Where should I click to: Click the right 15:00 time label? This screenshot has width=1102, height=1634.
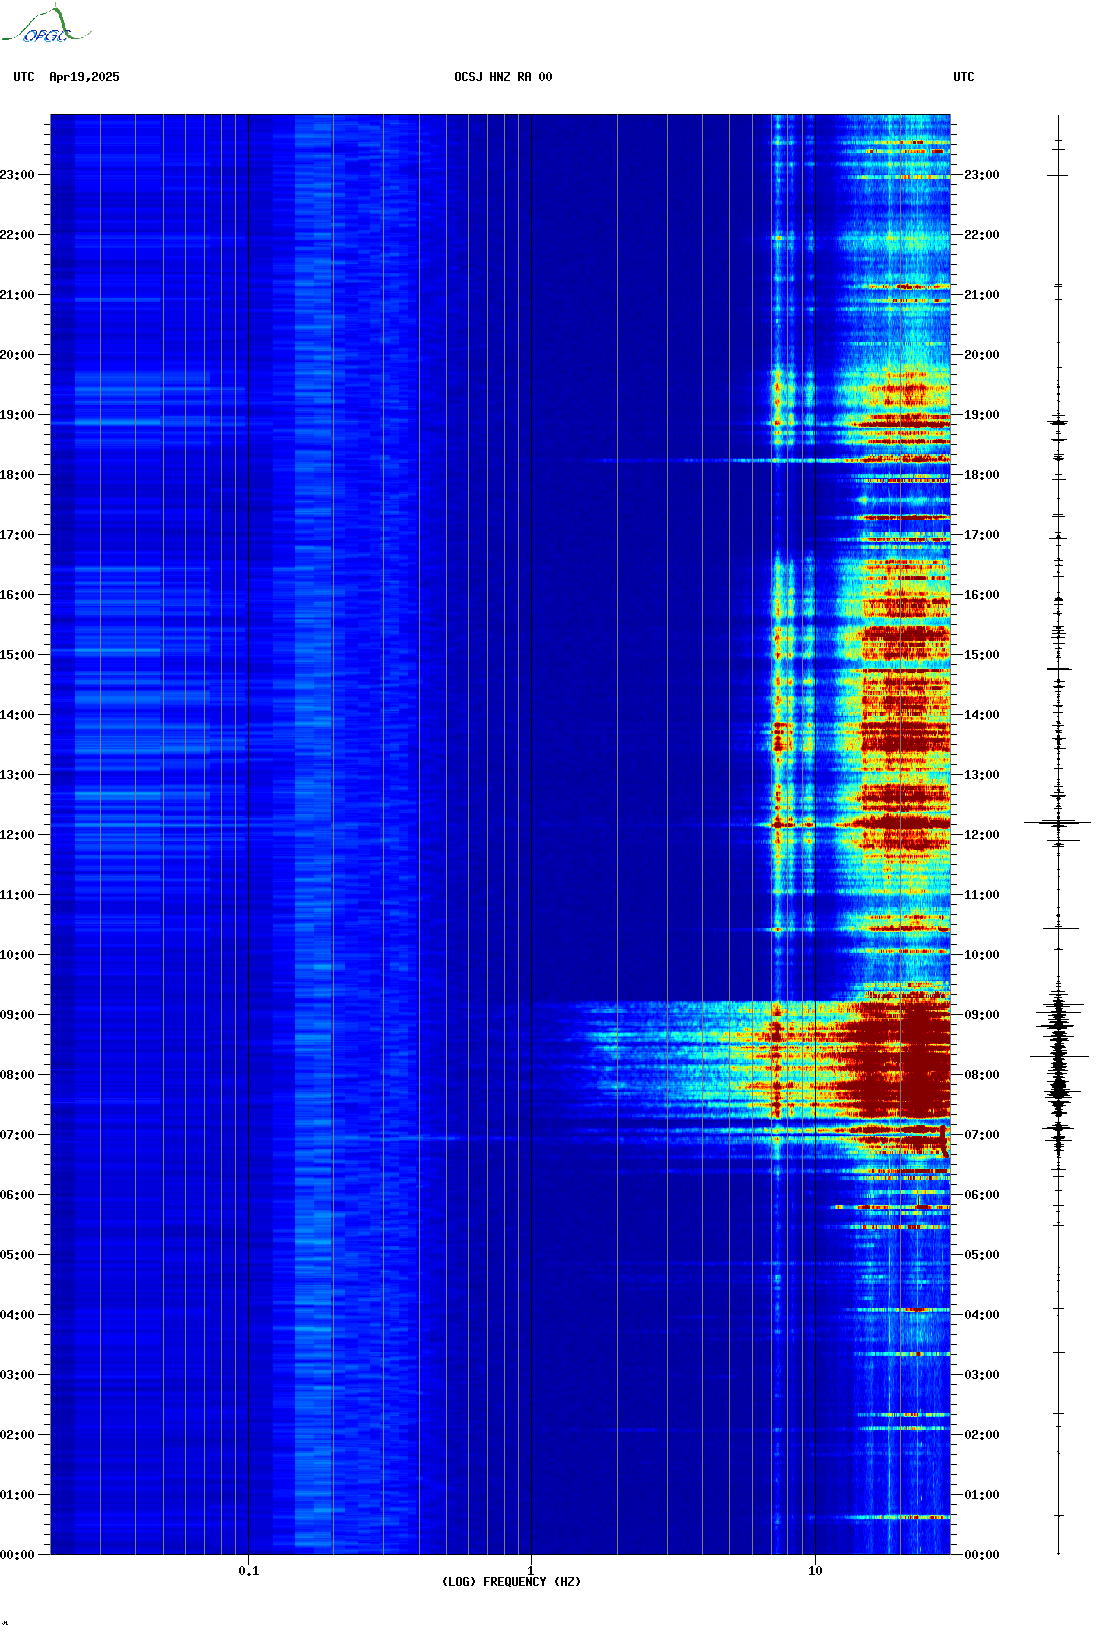[x=982, y=655]
